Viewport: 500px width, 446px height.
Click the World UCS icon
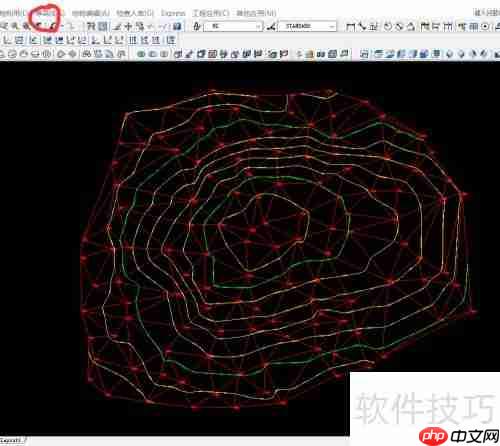coord(48,40)
